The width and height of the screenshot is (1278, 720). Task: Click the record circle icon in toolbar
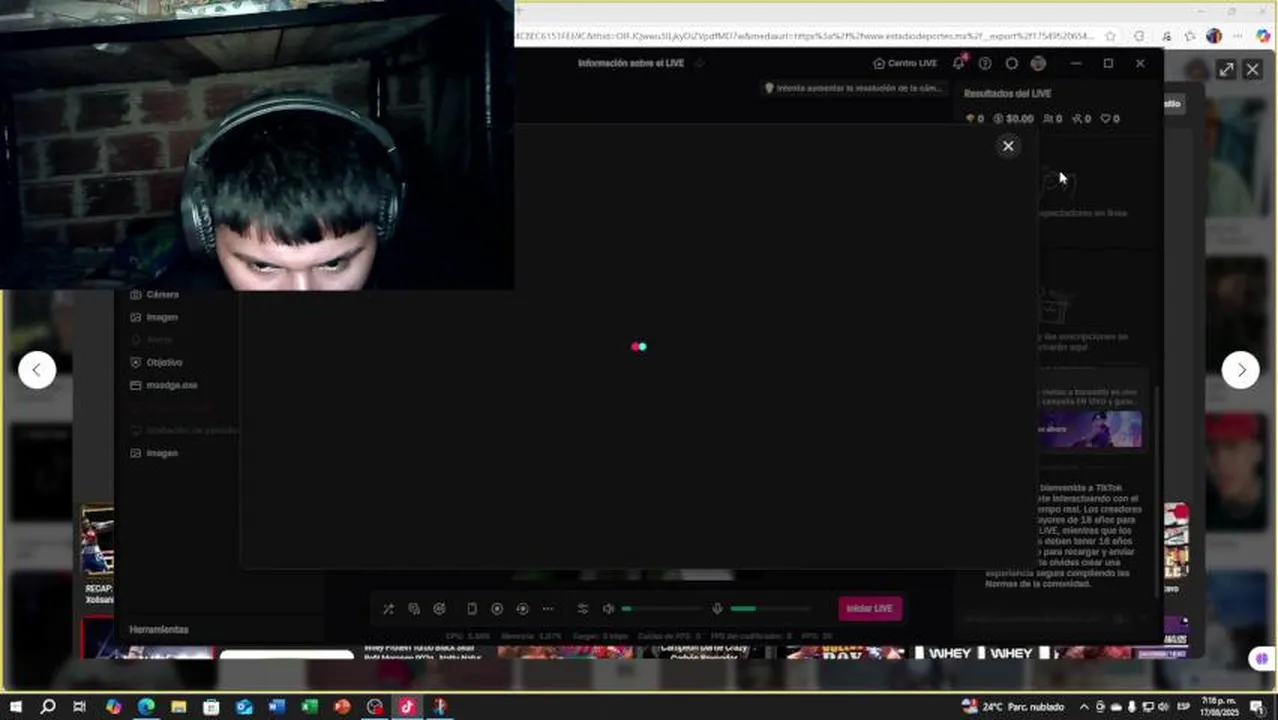496,608
